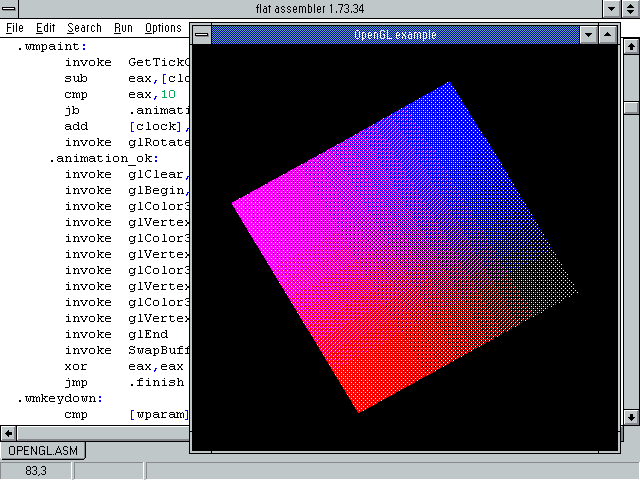Click the invoke glBegin line
Image resolution: width=640 pixels, height=480 pixels.
[x=127, y=190]
